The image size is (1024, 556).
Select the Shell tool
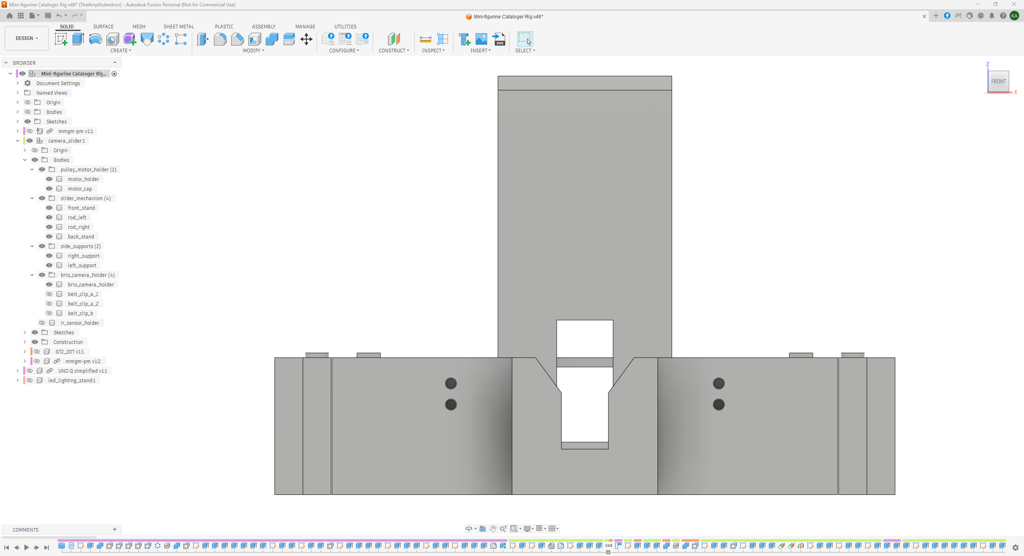(x=255, y=39)
